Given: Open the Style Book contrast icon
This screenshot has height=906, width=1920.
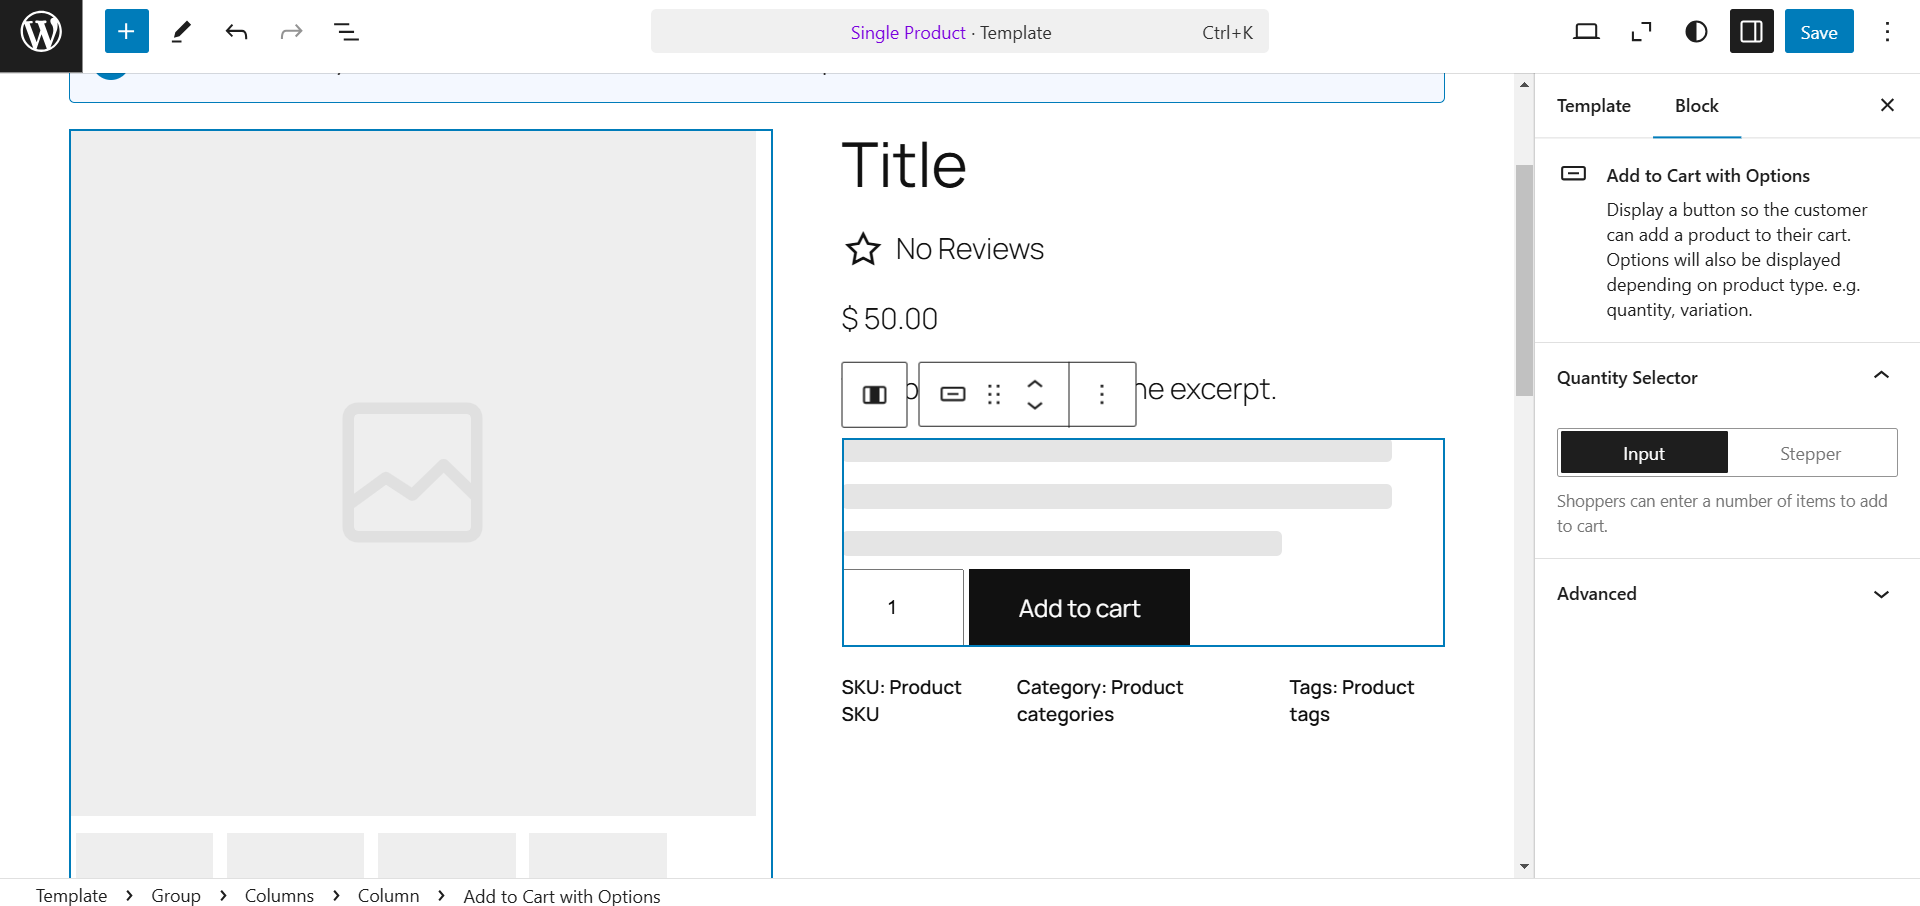Looking at the screenshot, I should (x=1696, y=31).
